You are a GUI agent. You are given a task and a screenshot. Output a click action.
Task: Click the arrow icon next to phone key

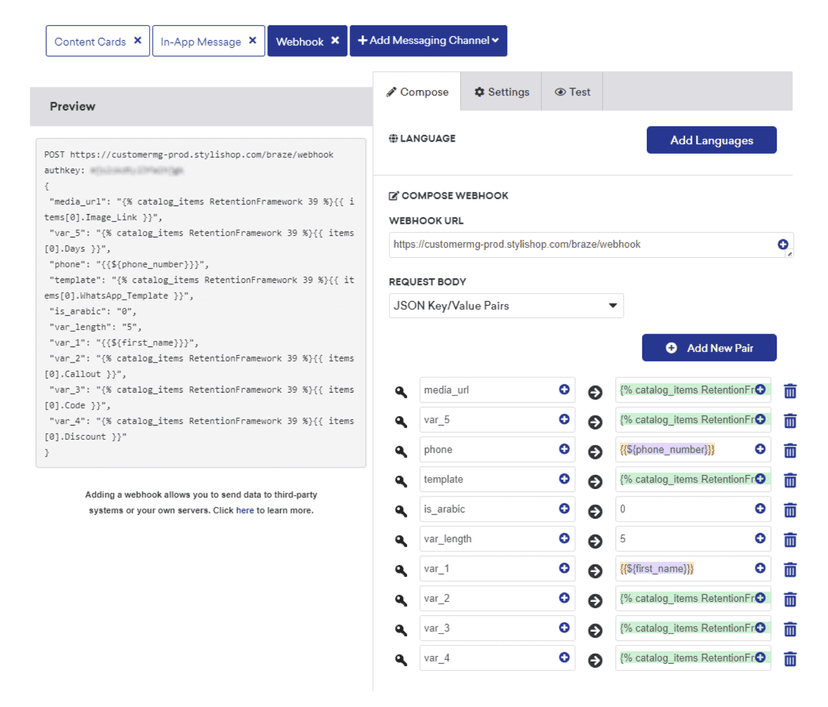(x=595, y=450)
